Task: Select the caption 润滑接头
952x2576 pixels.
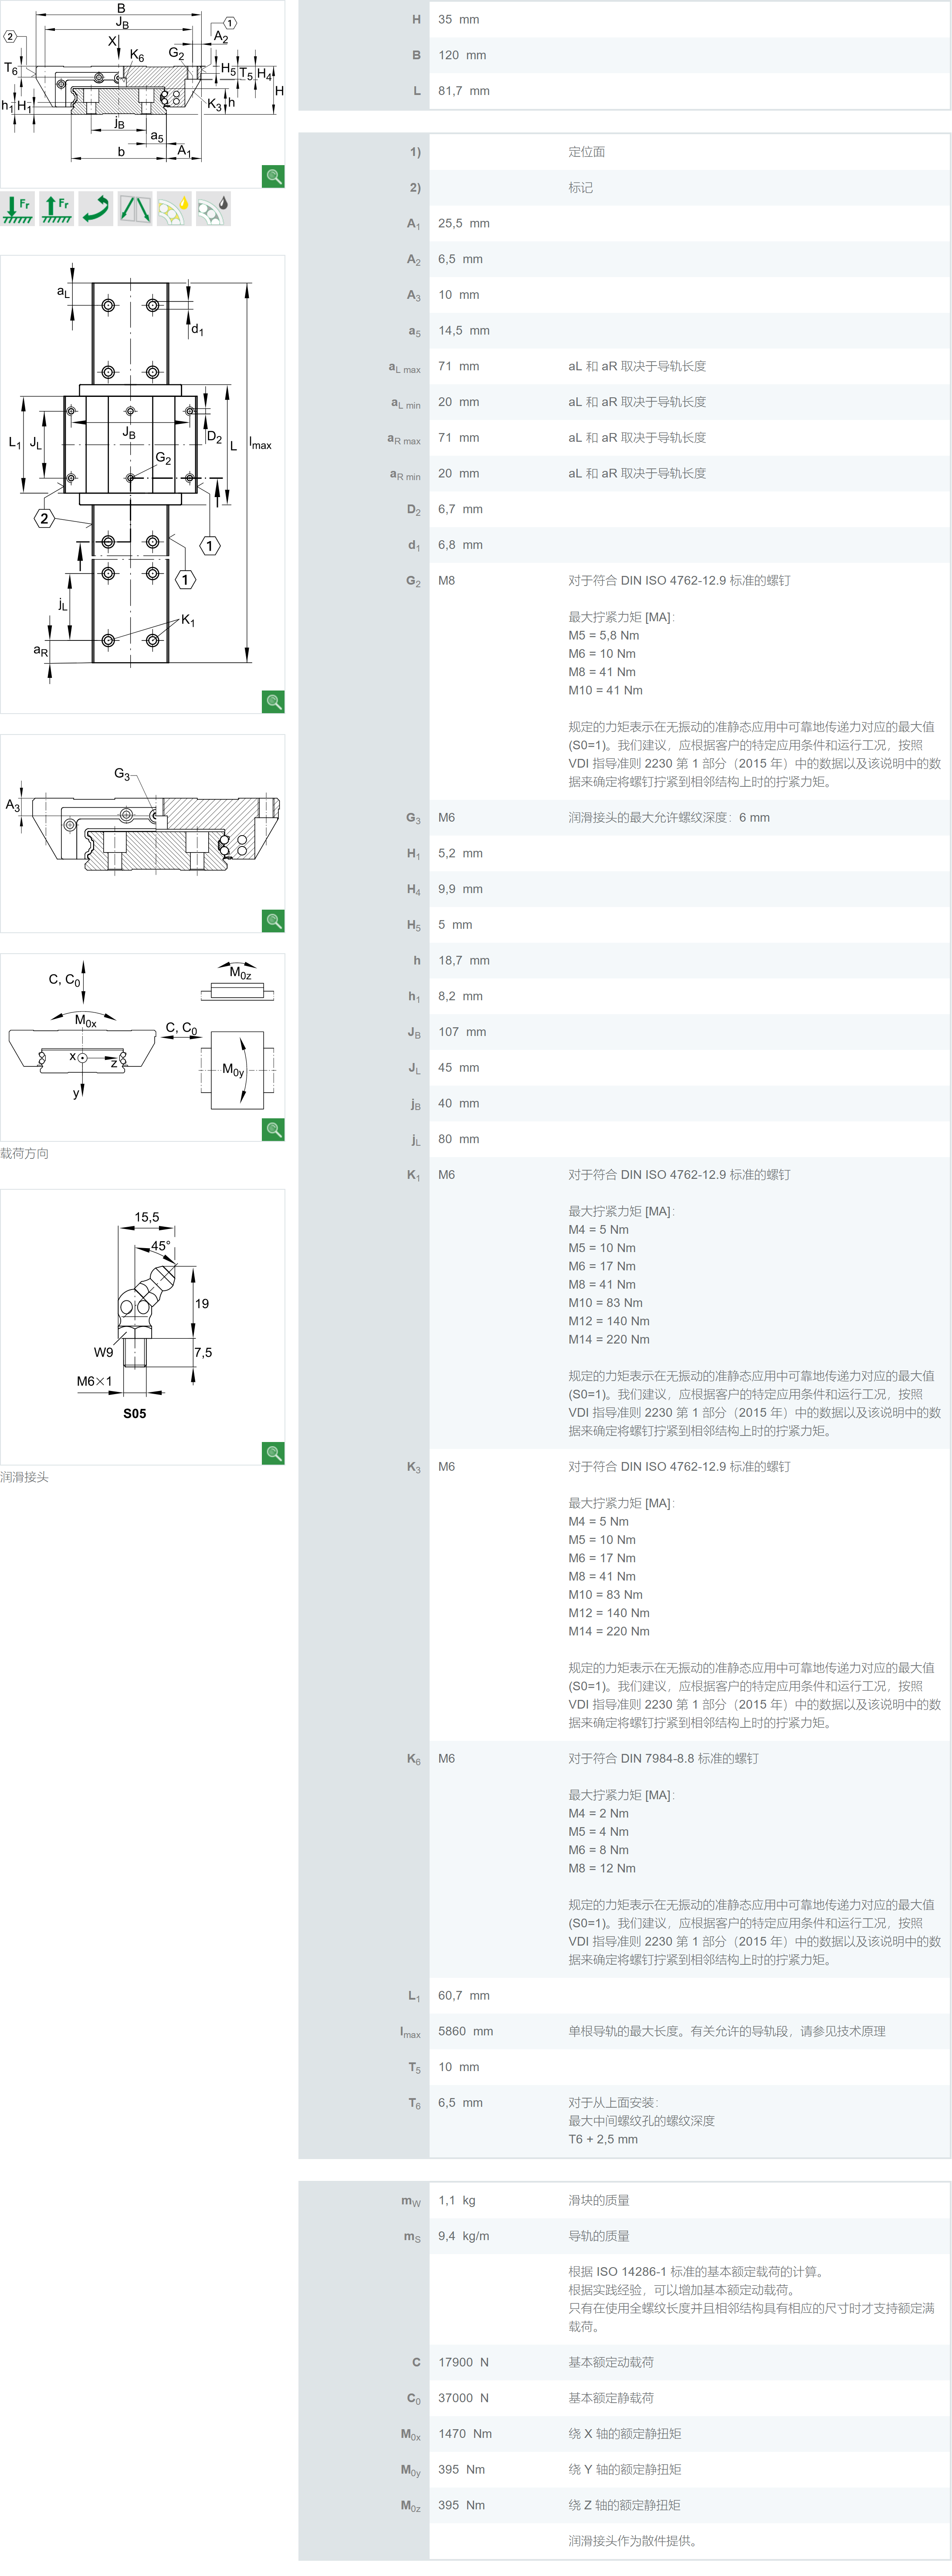Action: coord(25,1477)
